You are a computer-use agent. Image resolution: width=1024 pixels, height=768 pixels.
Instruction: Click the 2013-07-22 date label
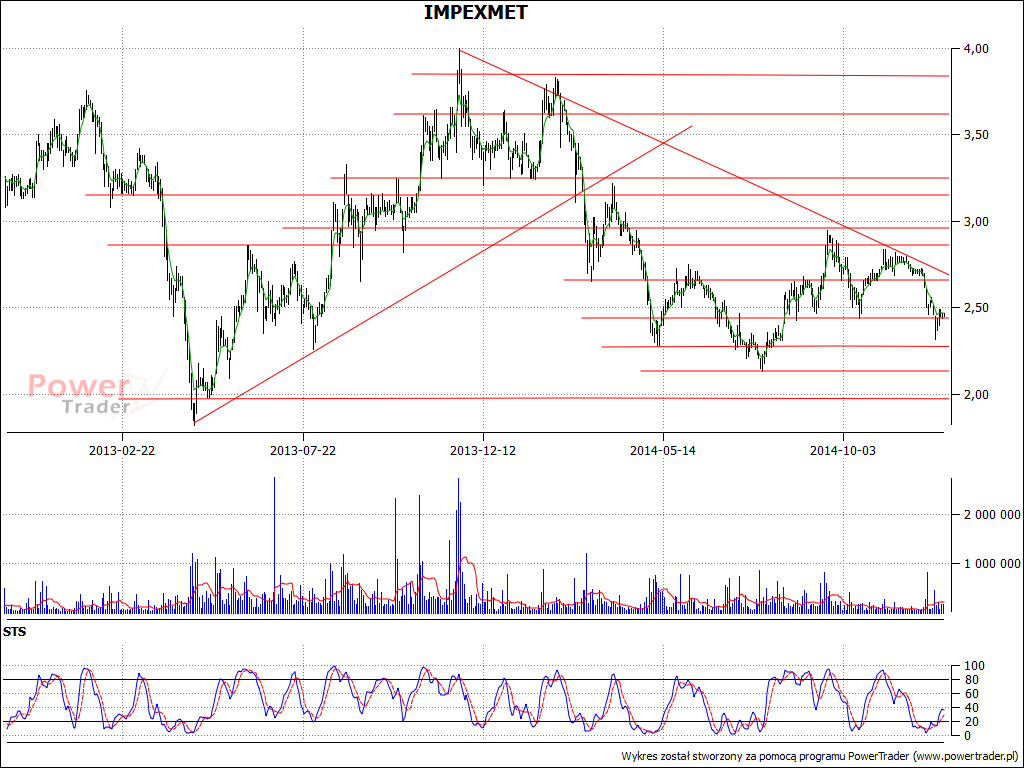pyautogui.click(x=303, y=451)
